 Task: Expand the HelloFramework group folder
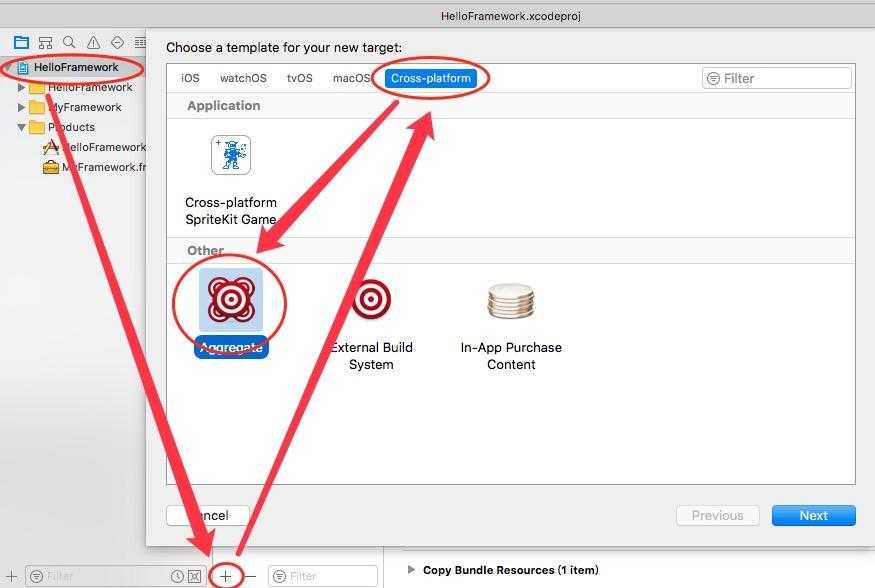pos(21,88)
